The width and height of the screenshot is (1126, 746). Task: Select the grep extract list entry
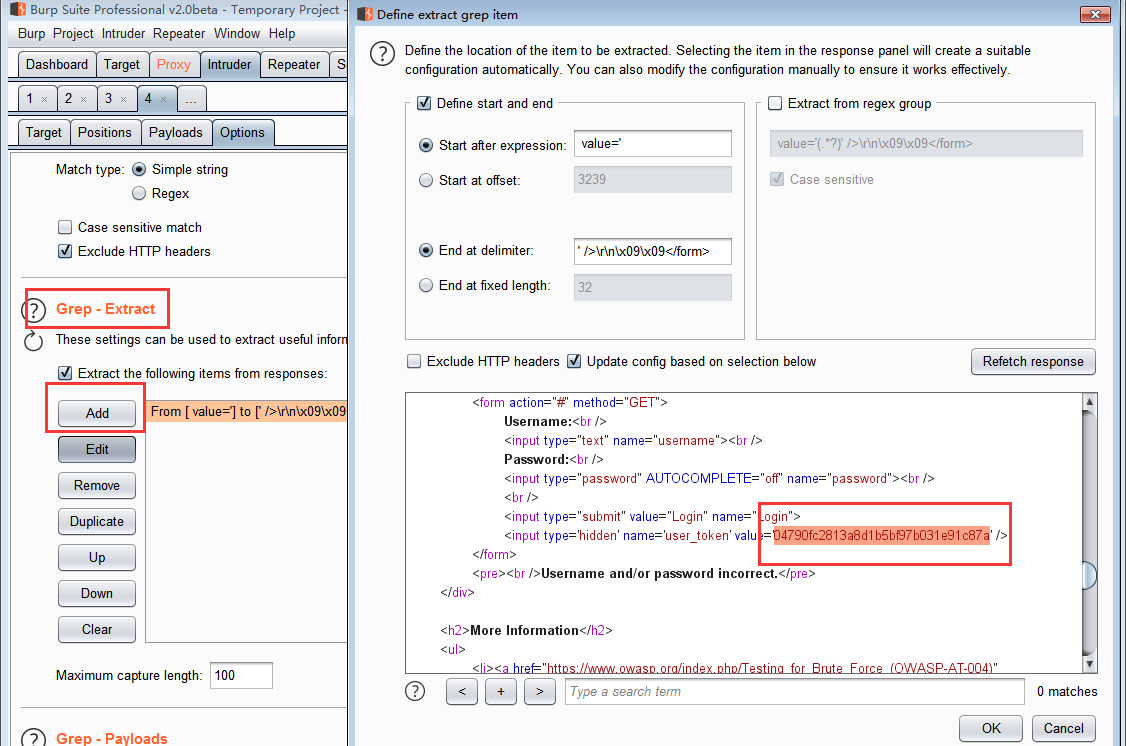(246, 411)
